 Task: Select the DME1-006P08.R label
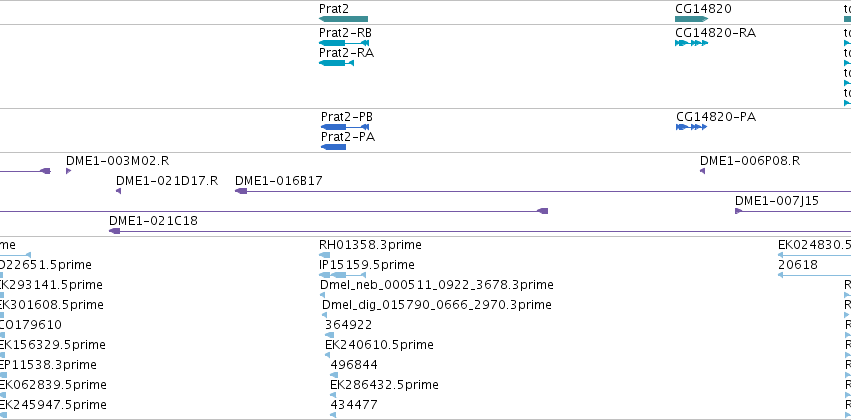750,161
